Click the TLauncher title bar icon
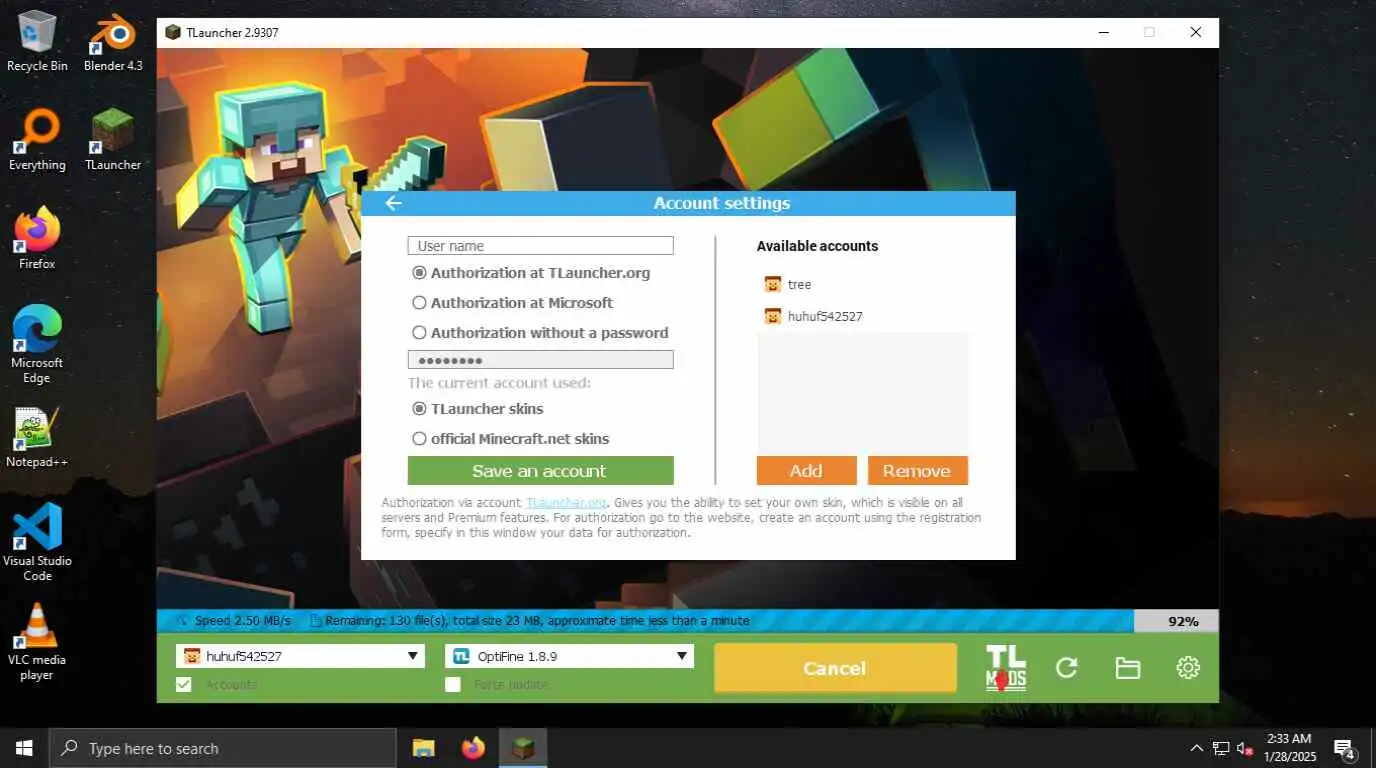 click(x=173, y=32)
